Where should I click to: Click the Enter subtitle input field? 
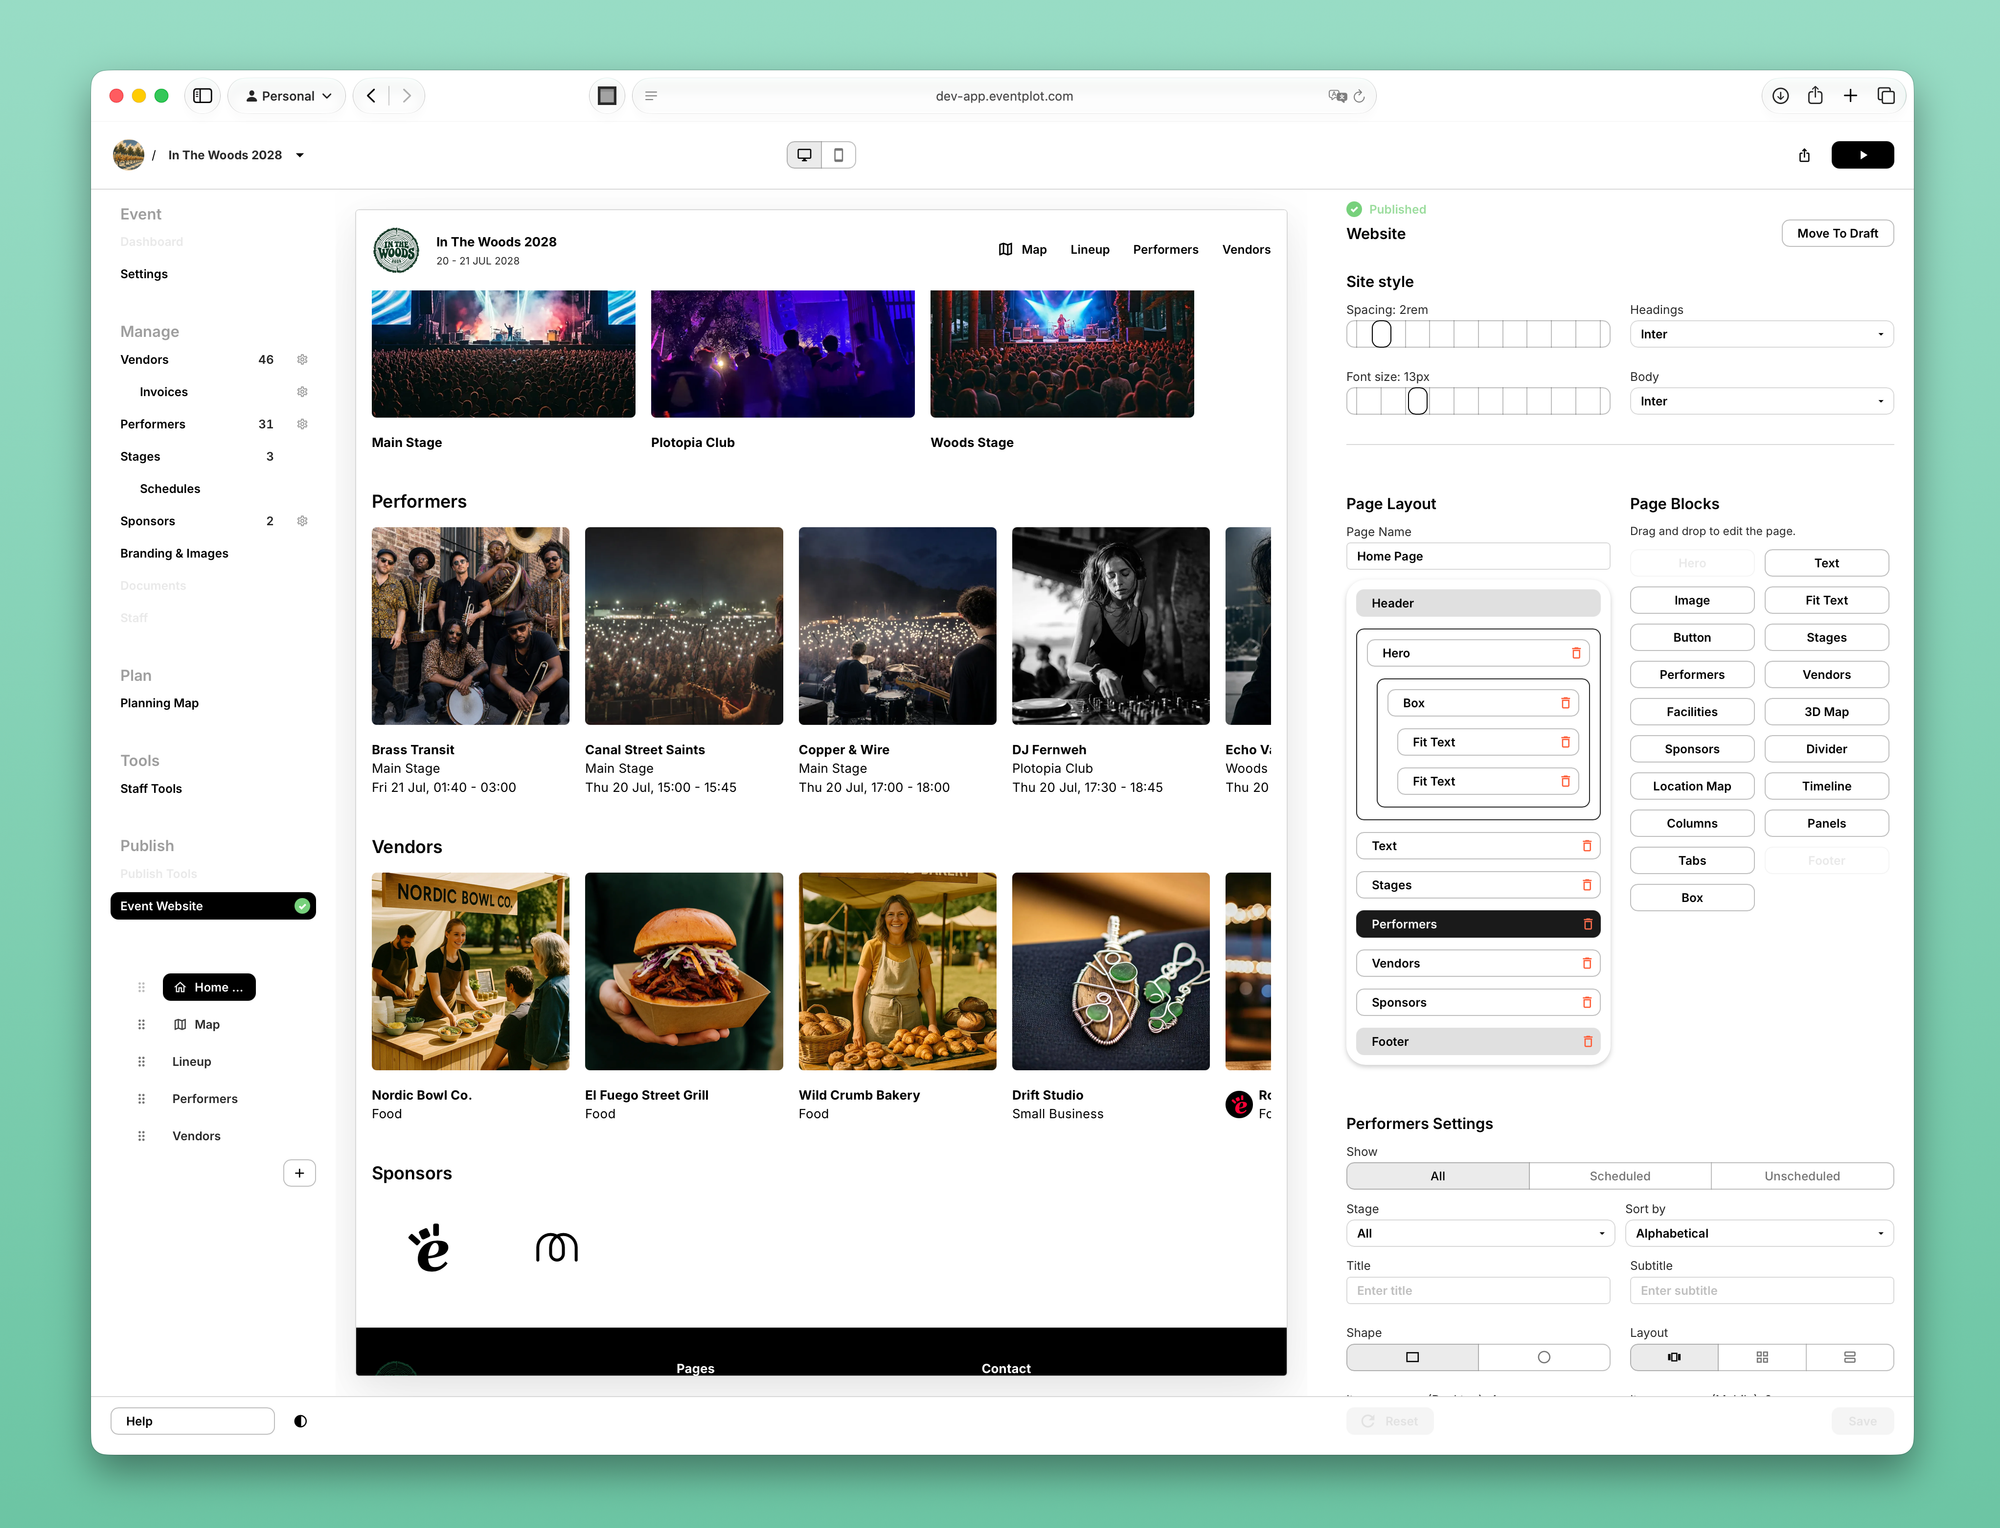pyautogui.click(x=1761, y=1291)
